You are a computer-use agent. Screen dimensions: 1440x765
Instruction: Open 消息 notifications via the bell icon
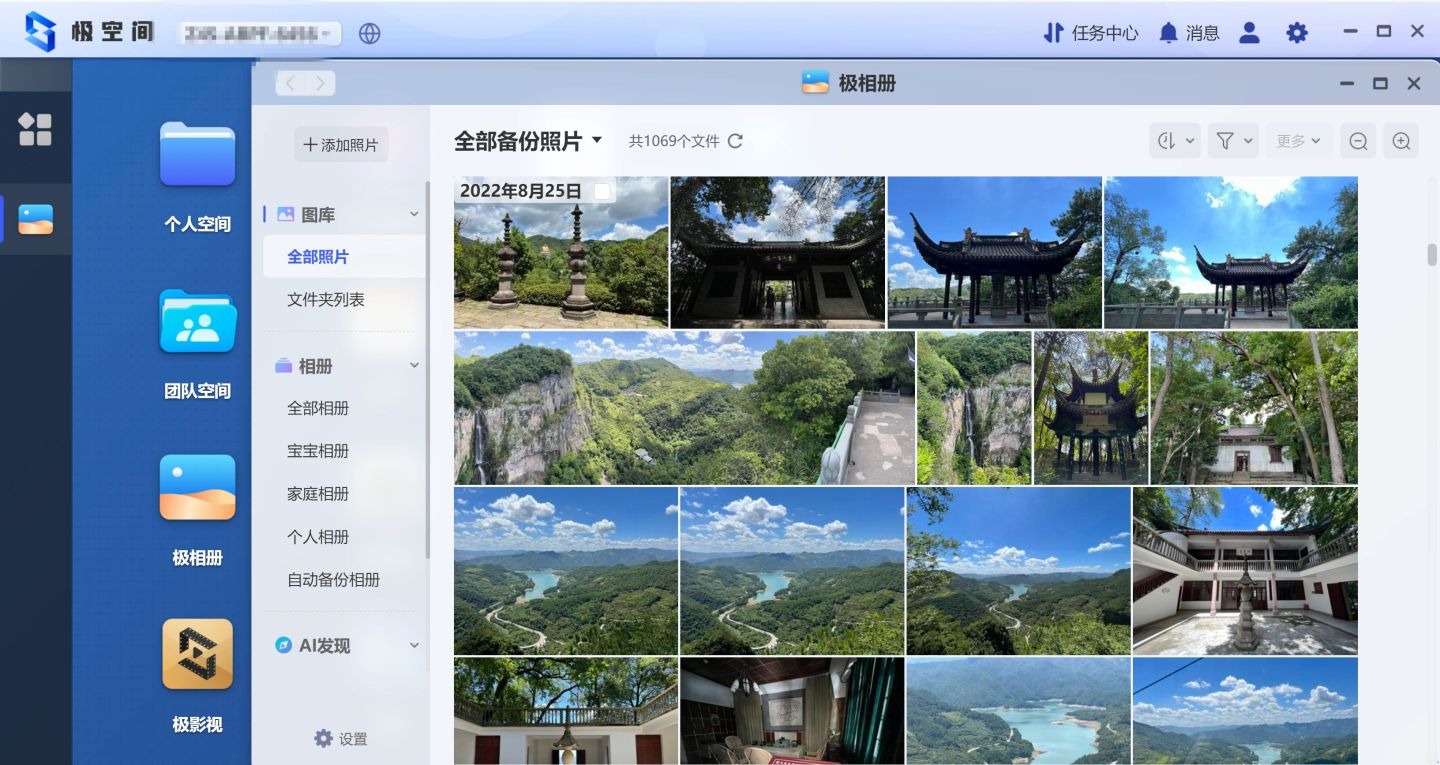point(1168,32)
